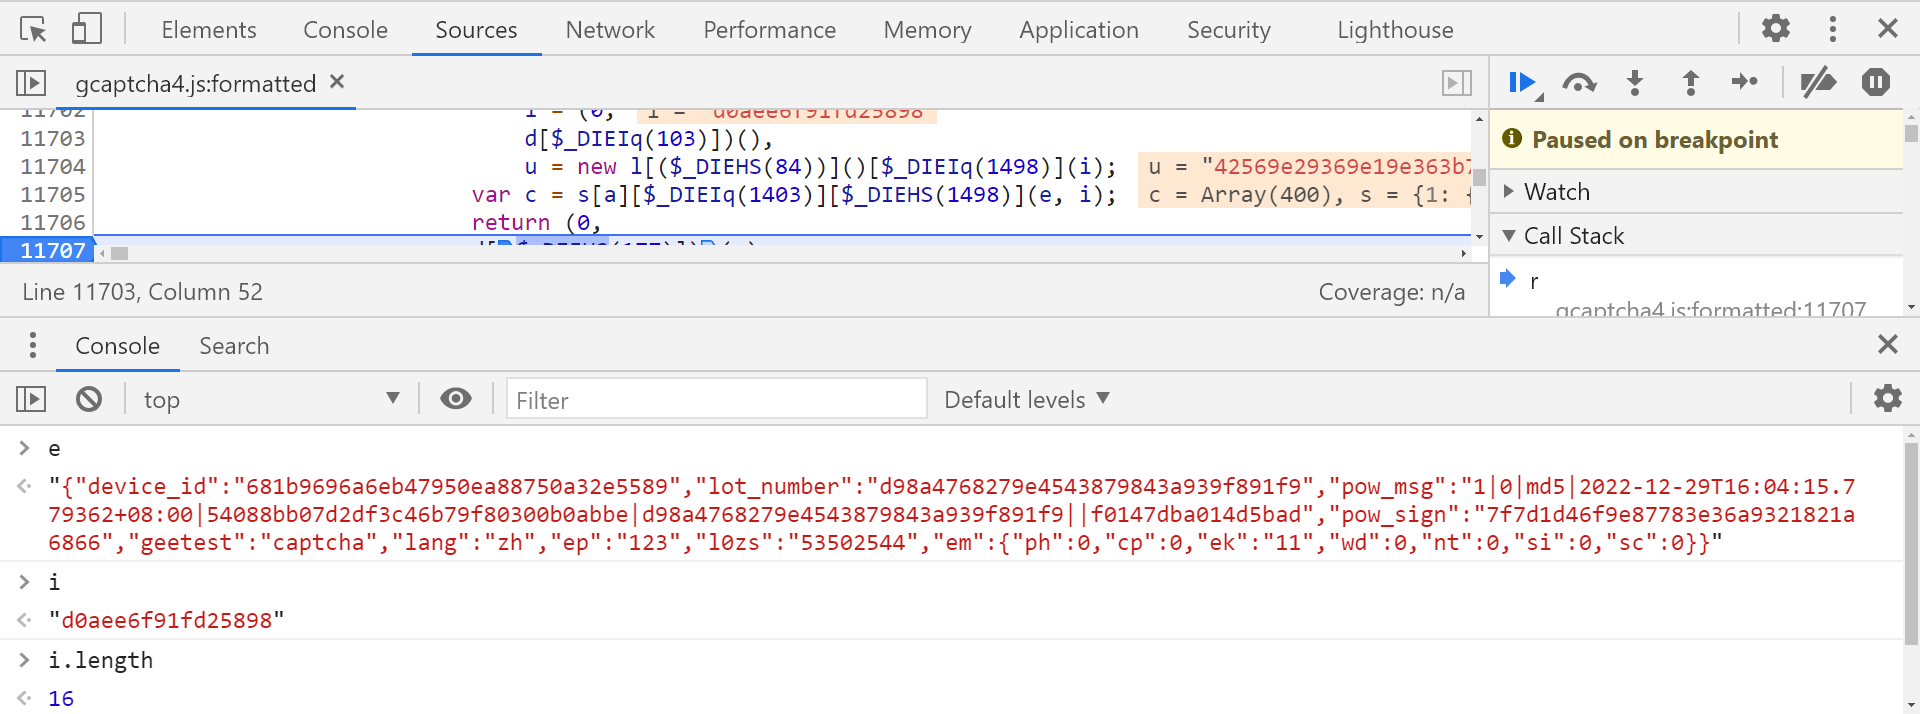Resume script execution

pyautogui.click(x=1521, y=82)
